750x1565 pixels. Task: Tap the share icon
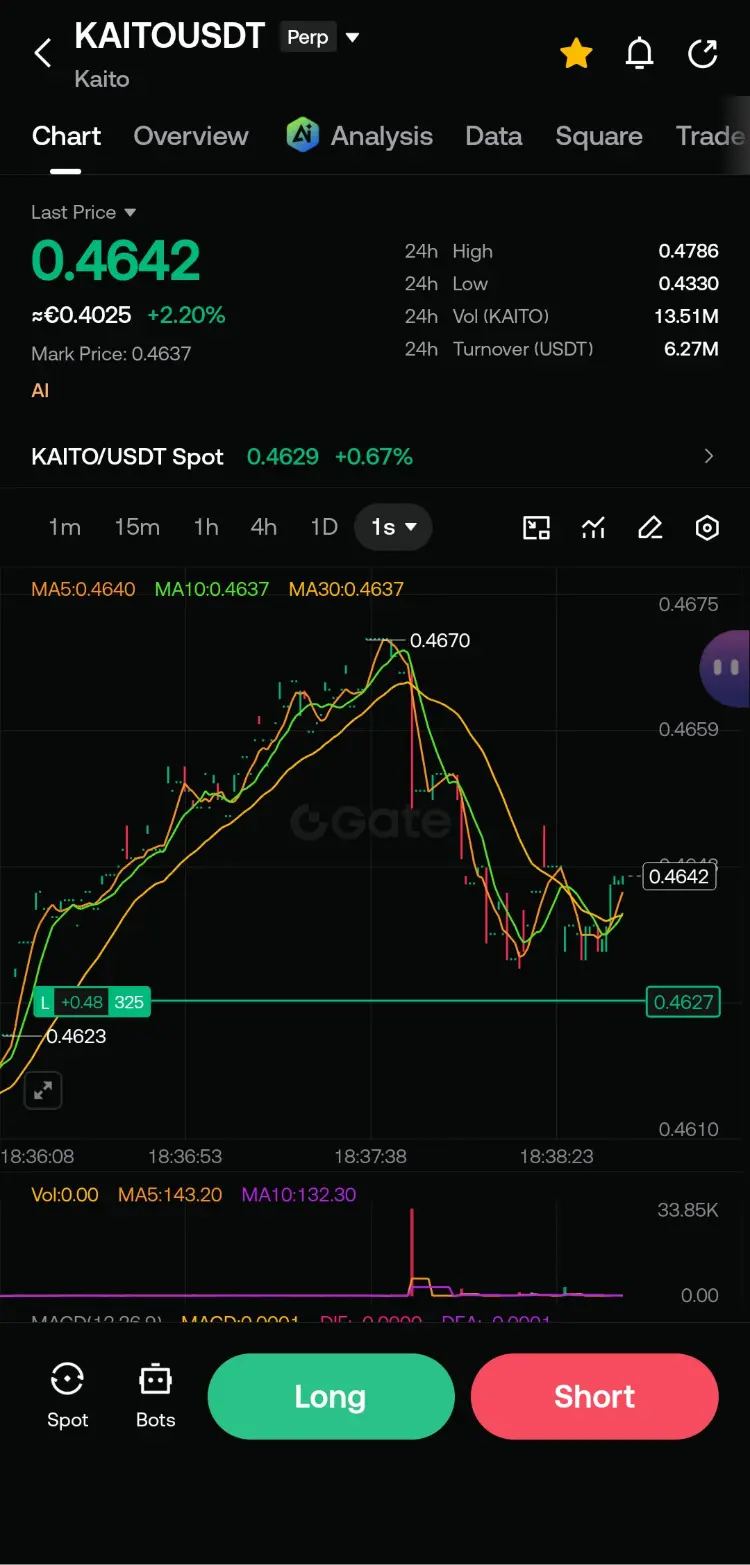703,53
